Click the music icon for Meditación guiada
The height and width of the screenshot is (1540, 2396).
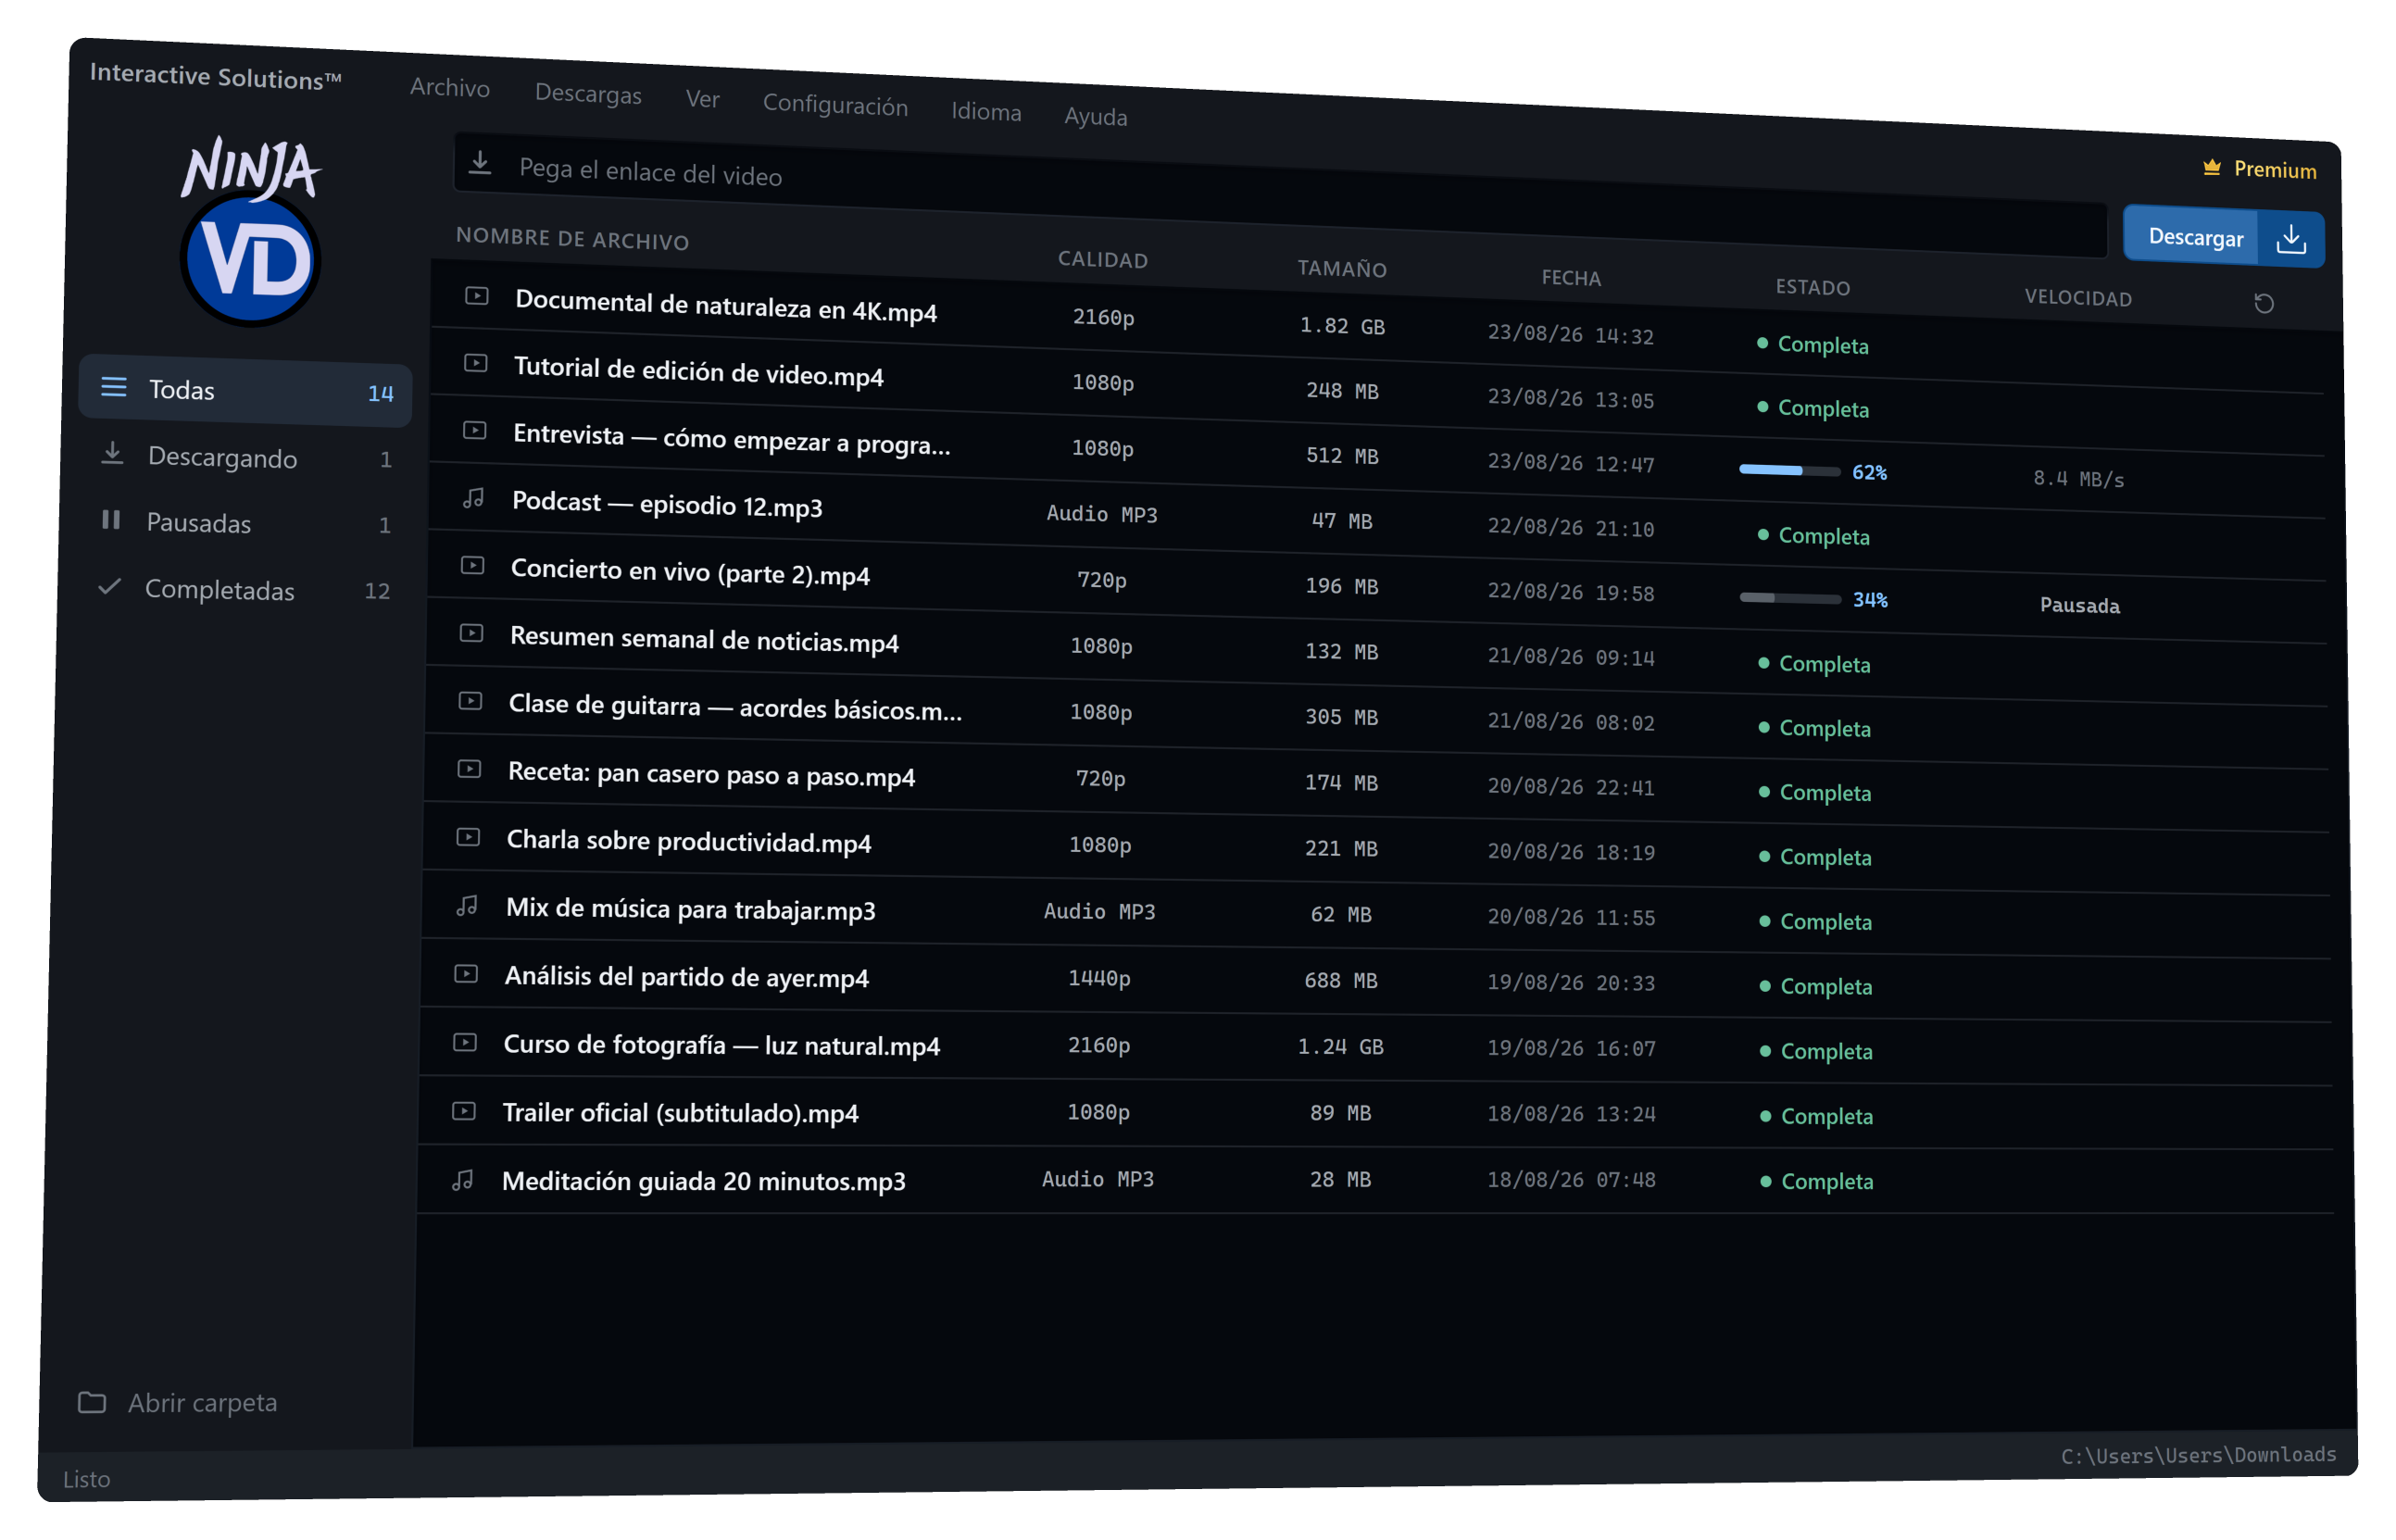(463, 1180)
